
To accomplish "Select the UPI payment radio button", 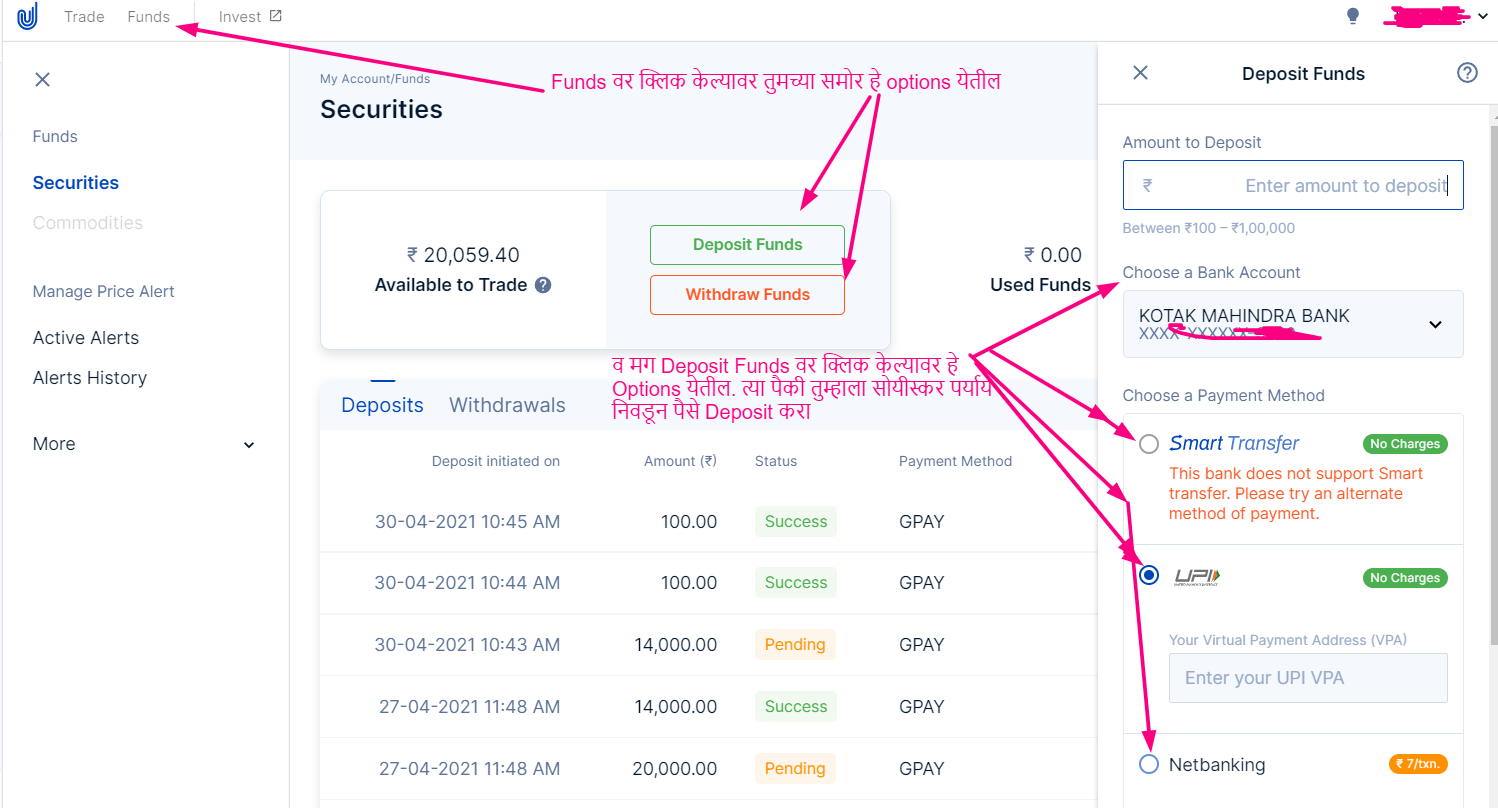I will pyautogui.click(x=1149, y=575).
